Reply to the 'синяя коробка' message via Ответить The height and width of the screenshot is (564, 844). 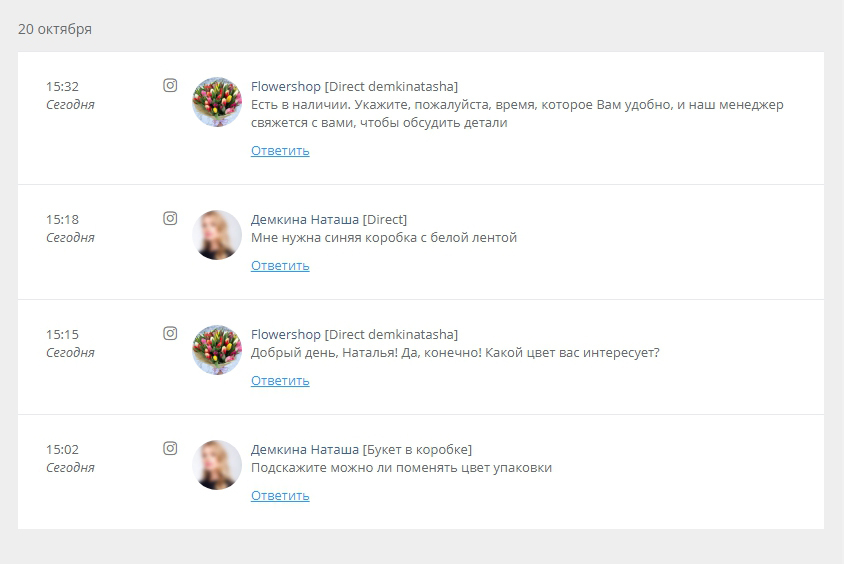[280, 266]
